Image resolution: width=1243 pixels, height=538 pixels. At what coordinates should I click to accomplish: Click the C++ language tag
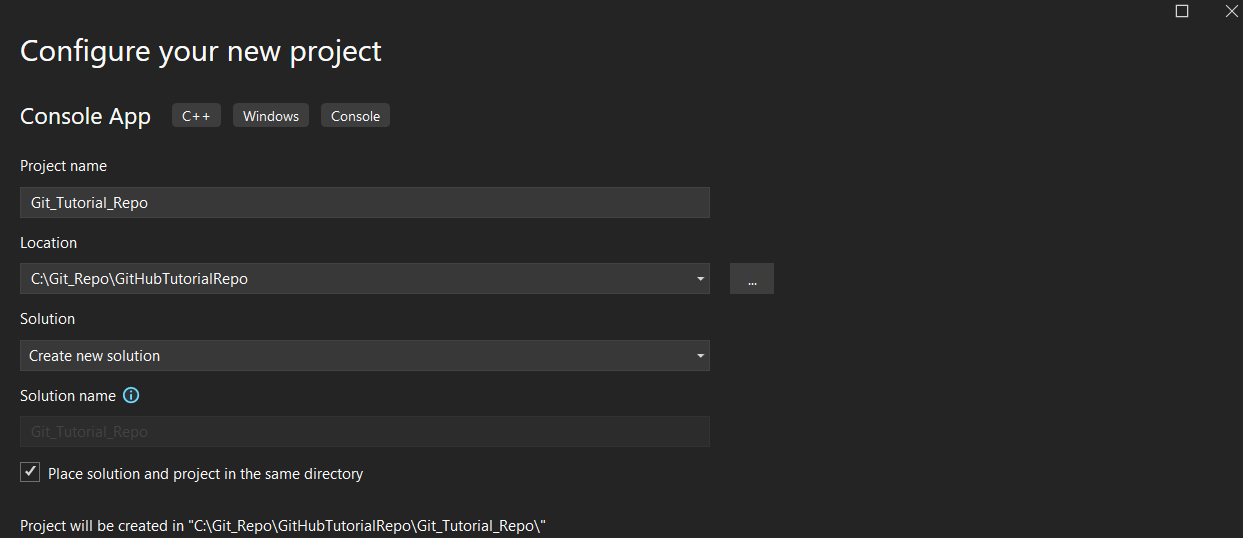point(196,116)
